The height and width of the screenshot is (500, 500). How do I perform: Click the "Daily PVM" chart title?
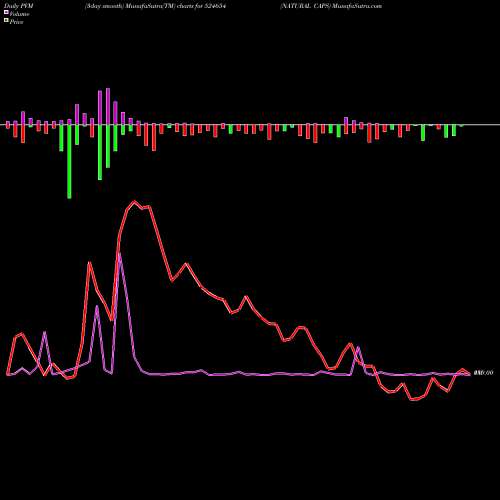[19, 6]
